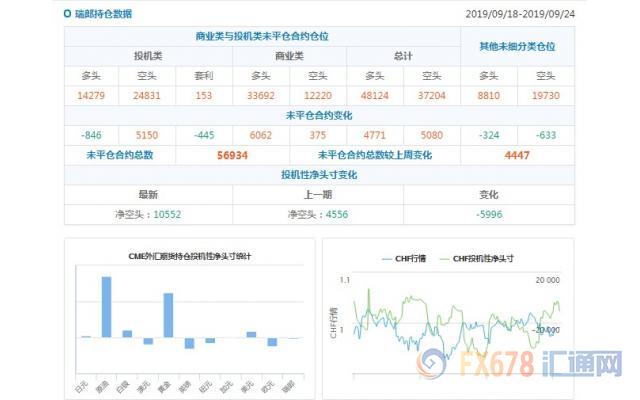Screen dimensions: 640x400
Task: Click the 20 000 right-axis label
Action: (548, 280)
